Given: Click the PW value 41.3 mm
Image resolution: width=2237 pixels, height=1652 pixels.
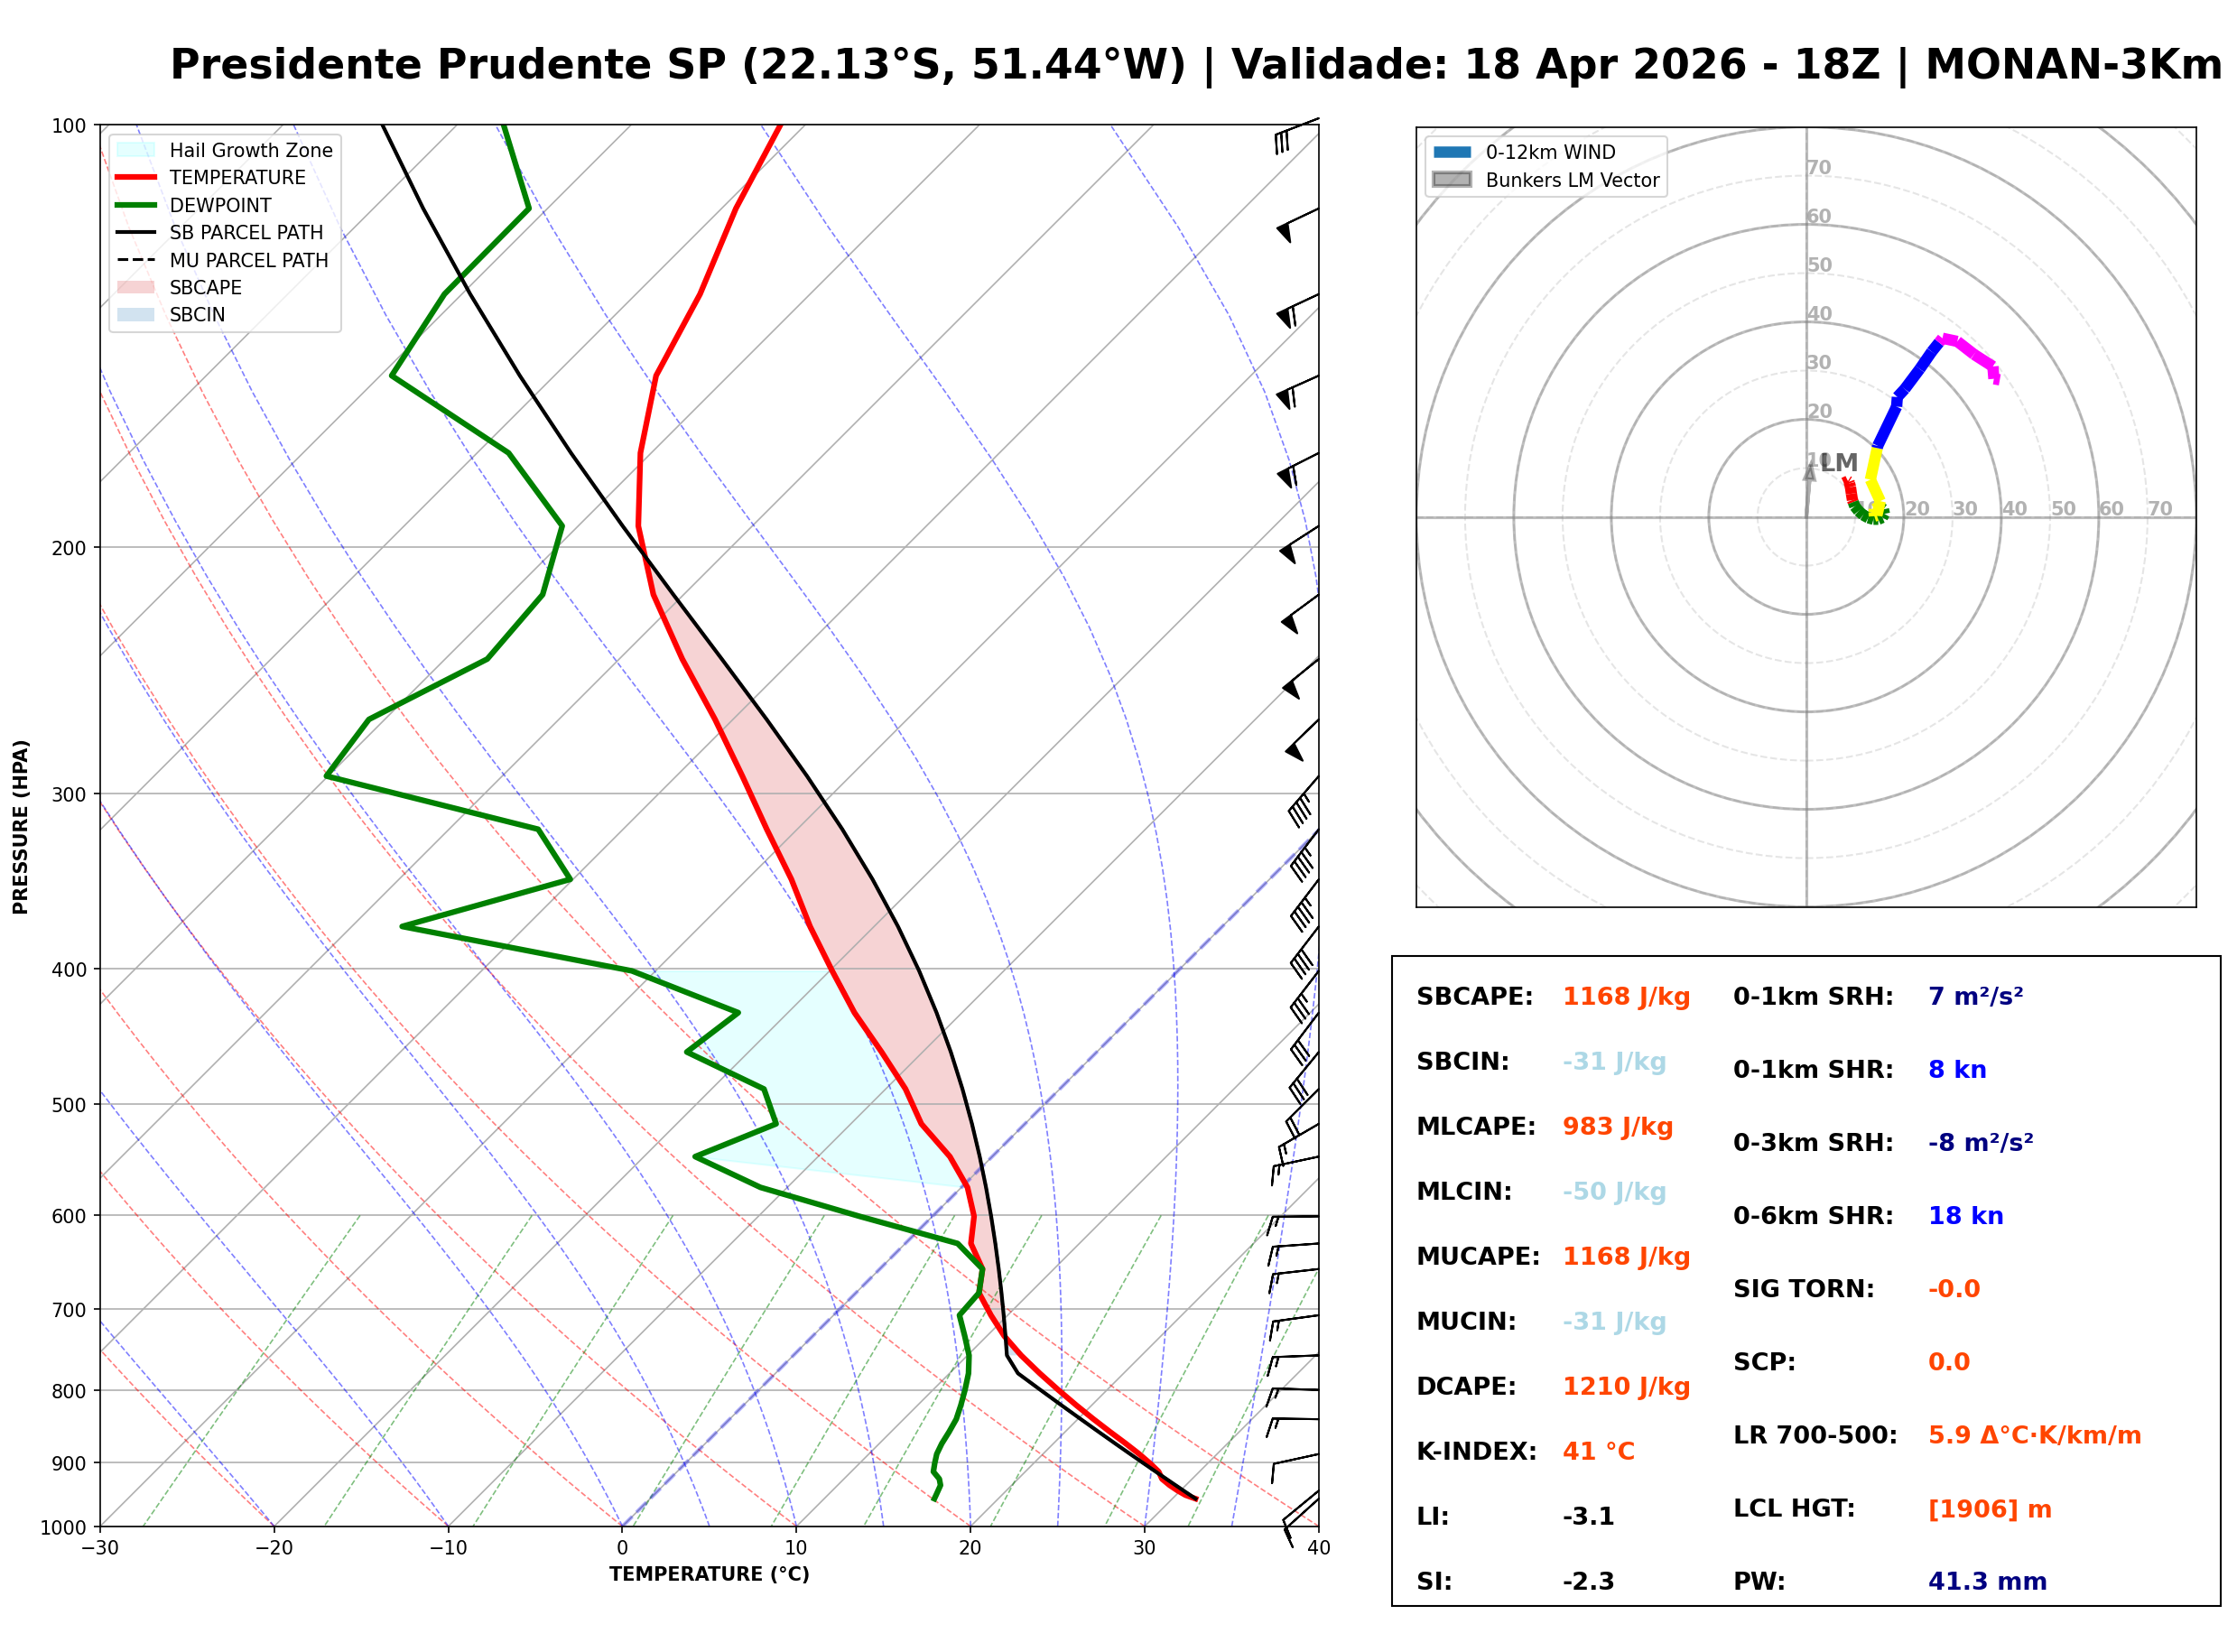Looking at the screenshot, I should pos(1987,1582).
